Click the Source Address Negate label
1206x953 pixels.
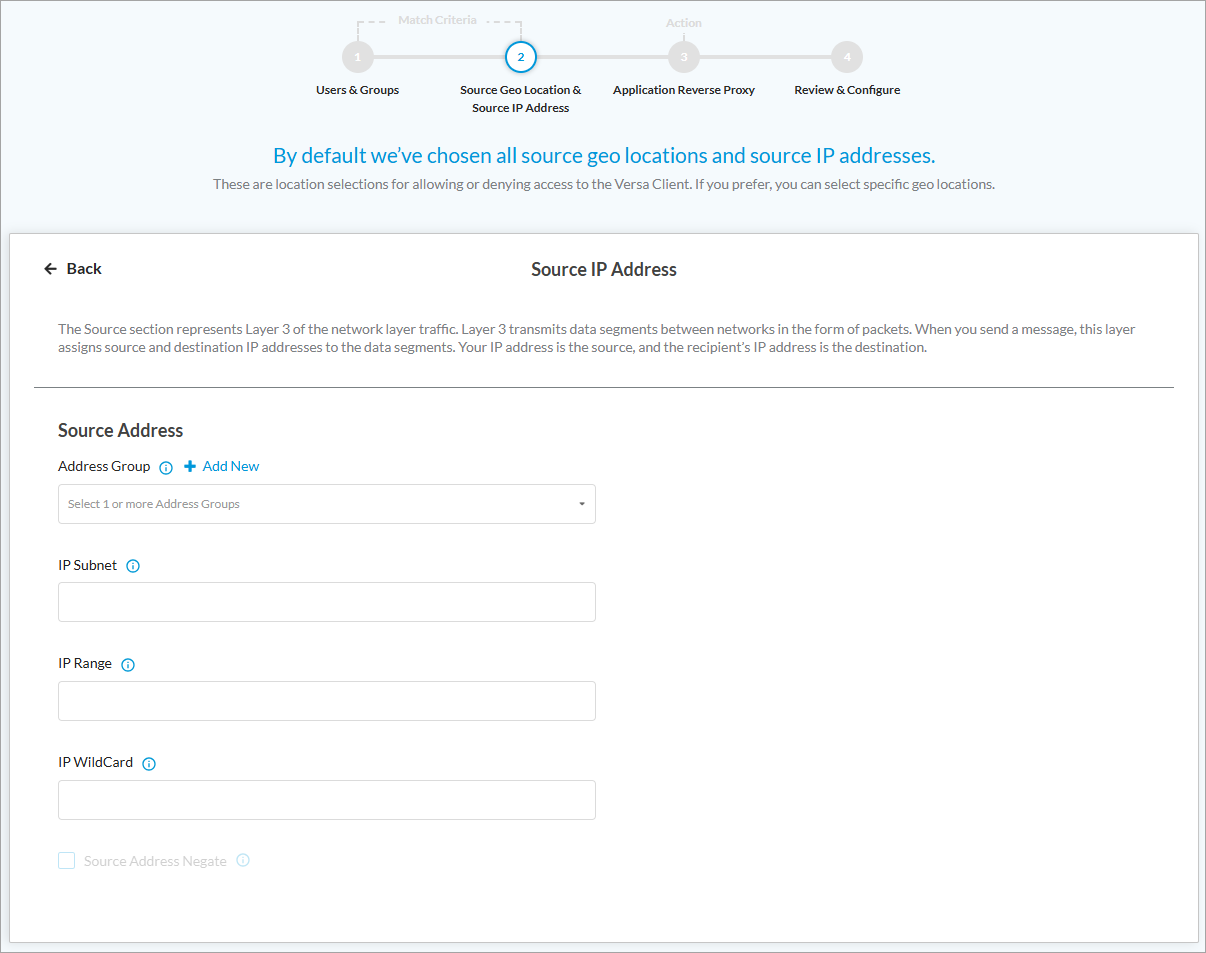point(155,861)
